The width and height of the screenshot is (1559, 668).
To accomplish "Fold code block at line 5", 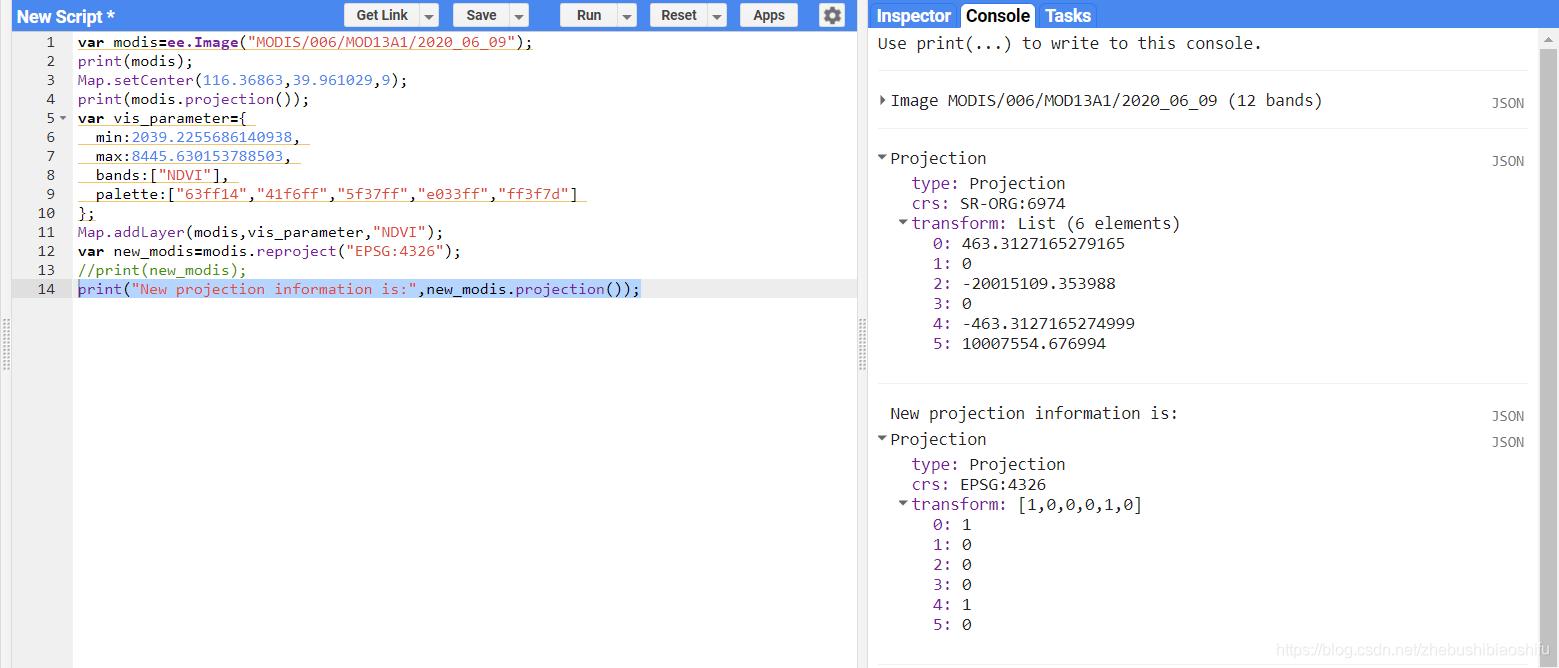I will coord(63,118).
